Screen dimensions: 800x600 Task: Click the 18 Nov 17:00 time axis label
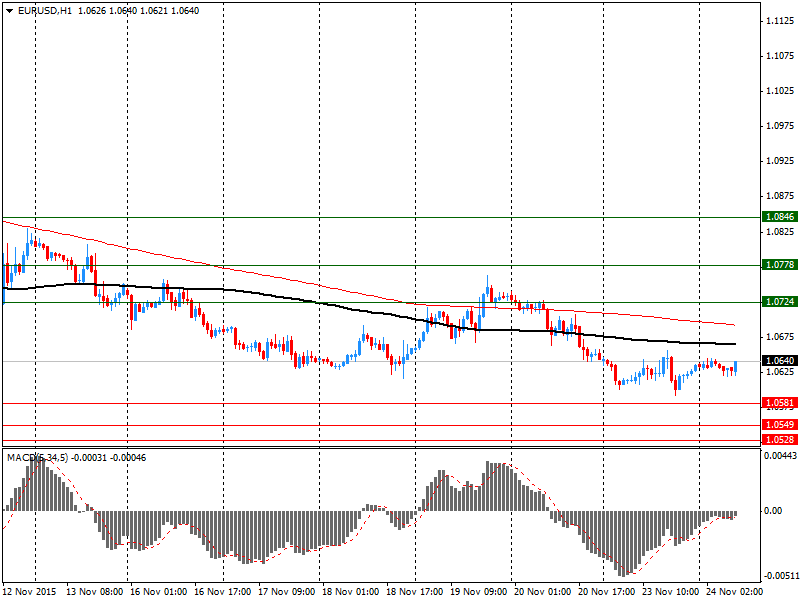414,592
